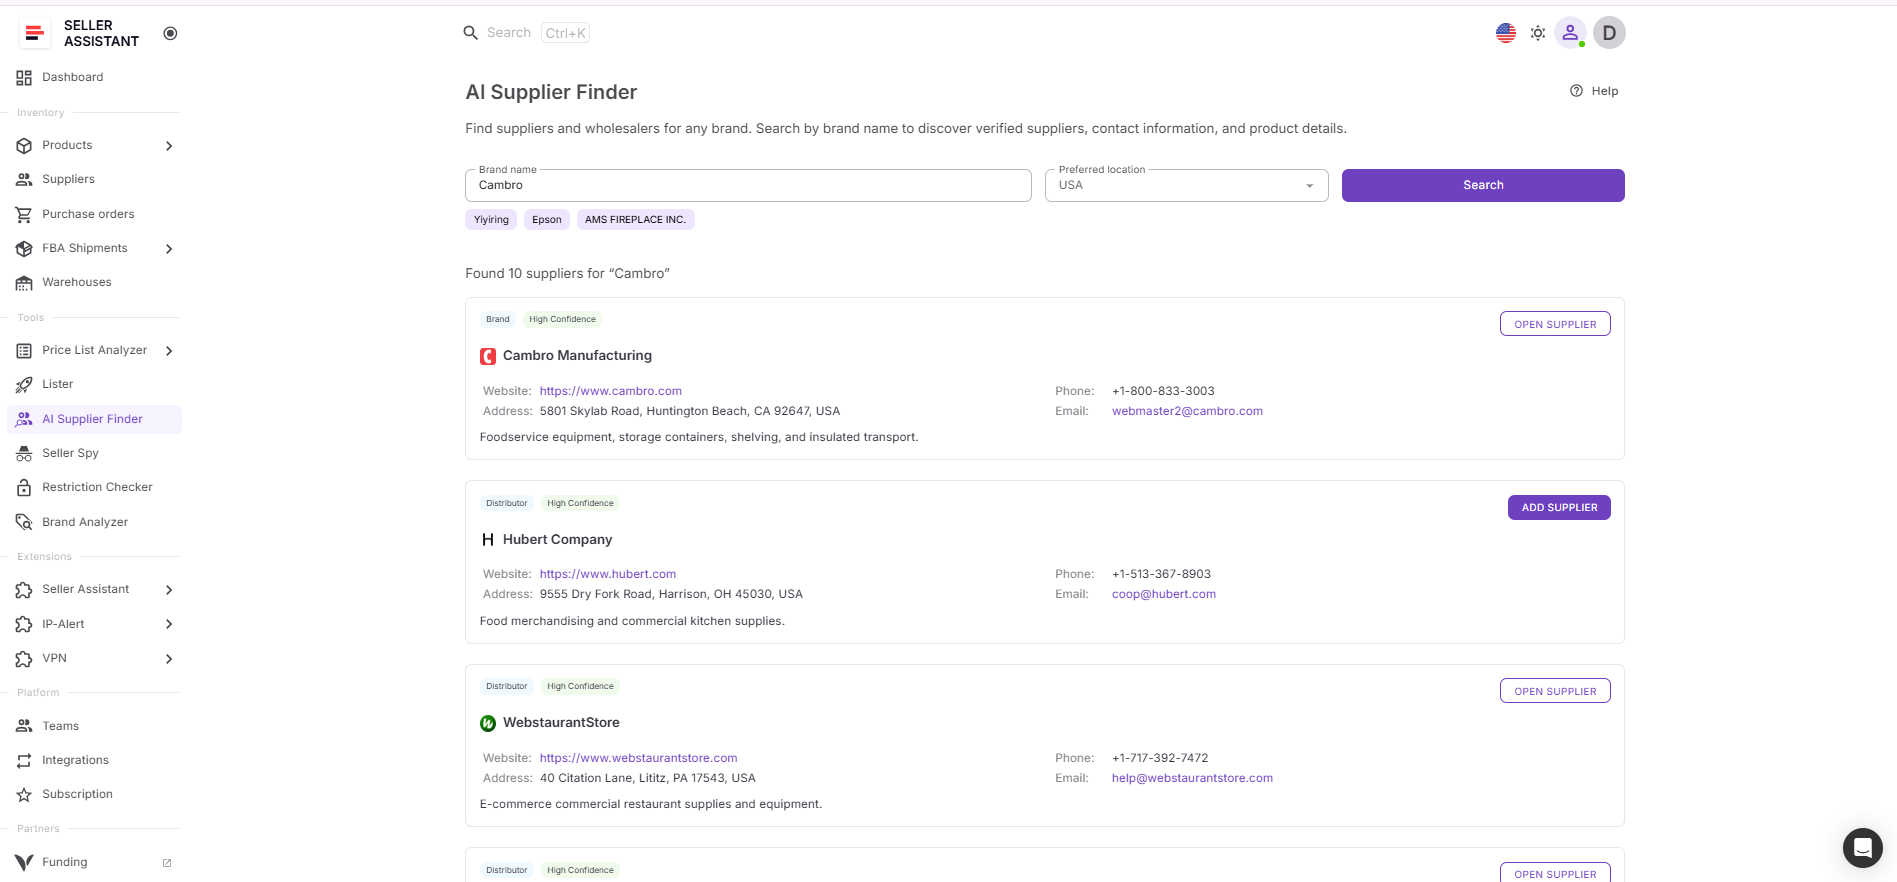Open Funding external link icon
The height and width of the screenshot is (882, 1897).
coord(167,863)
